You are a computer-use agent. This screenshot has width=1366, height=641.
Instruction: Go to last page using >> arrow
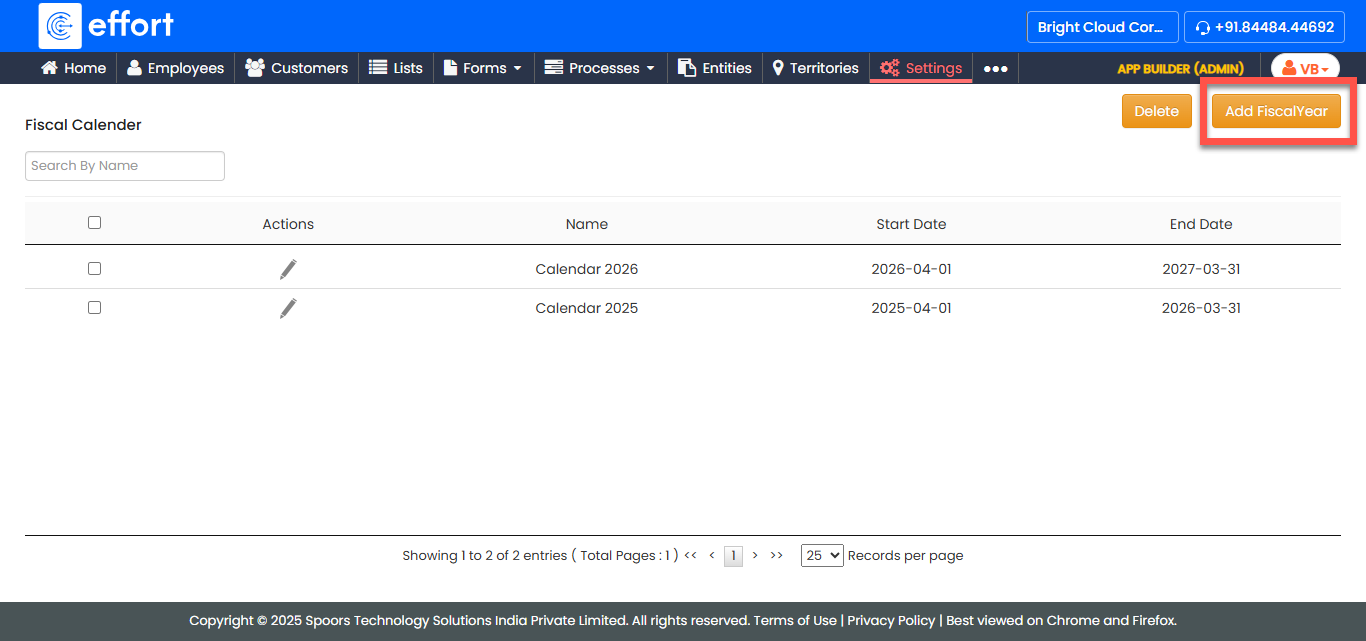tap(777, 555)
